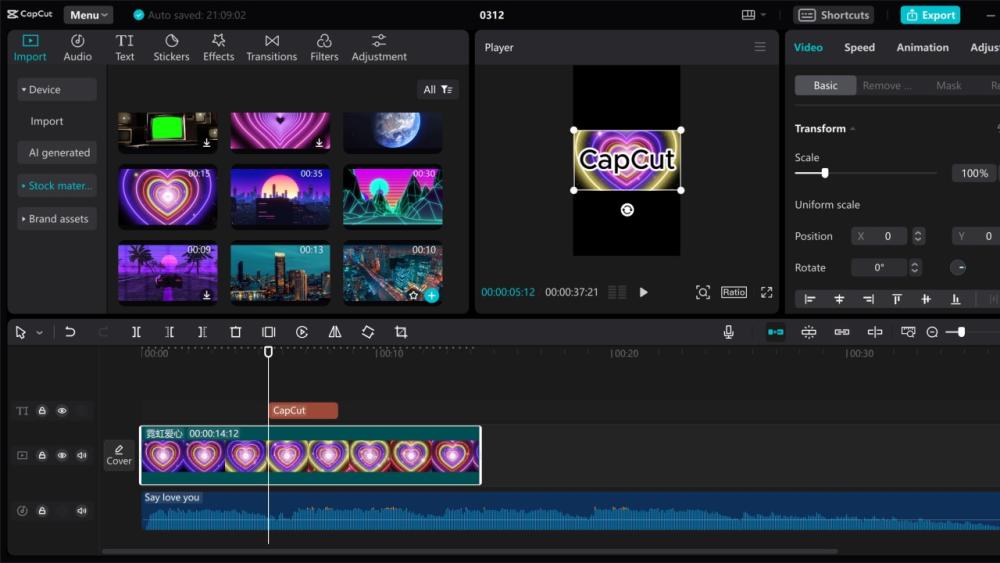Viewport: 1000px width, 563px height.
Task: Select the green screen TV thumbnail
Action: click(x=168, y=132)
